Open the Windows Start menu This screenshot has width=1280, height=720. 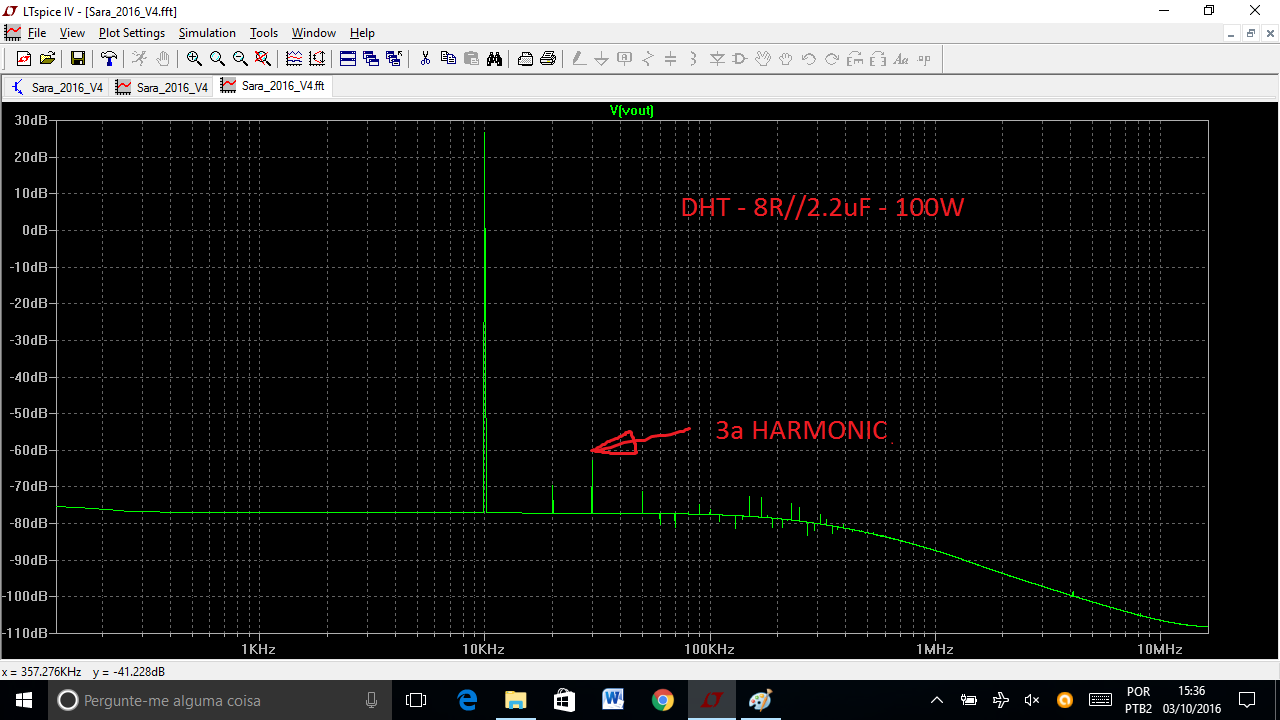(x=23, y=700)
